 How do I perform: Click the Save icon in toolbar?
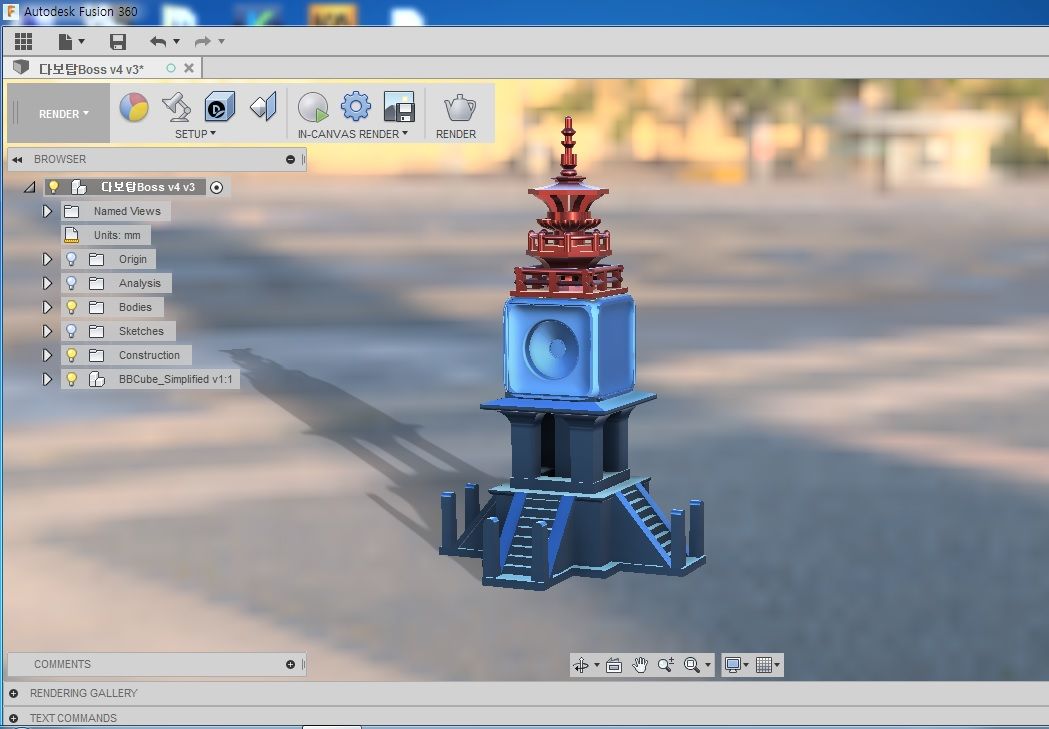coord(118,42)
